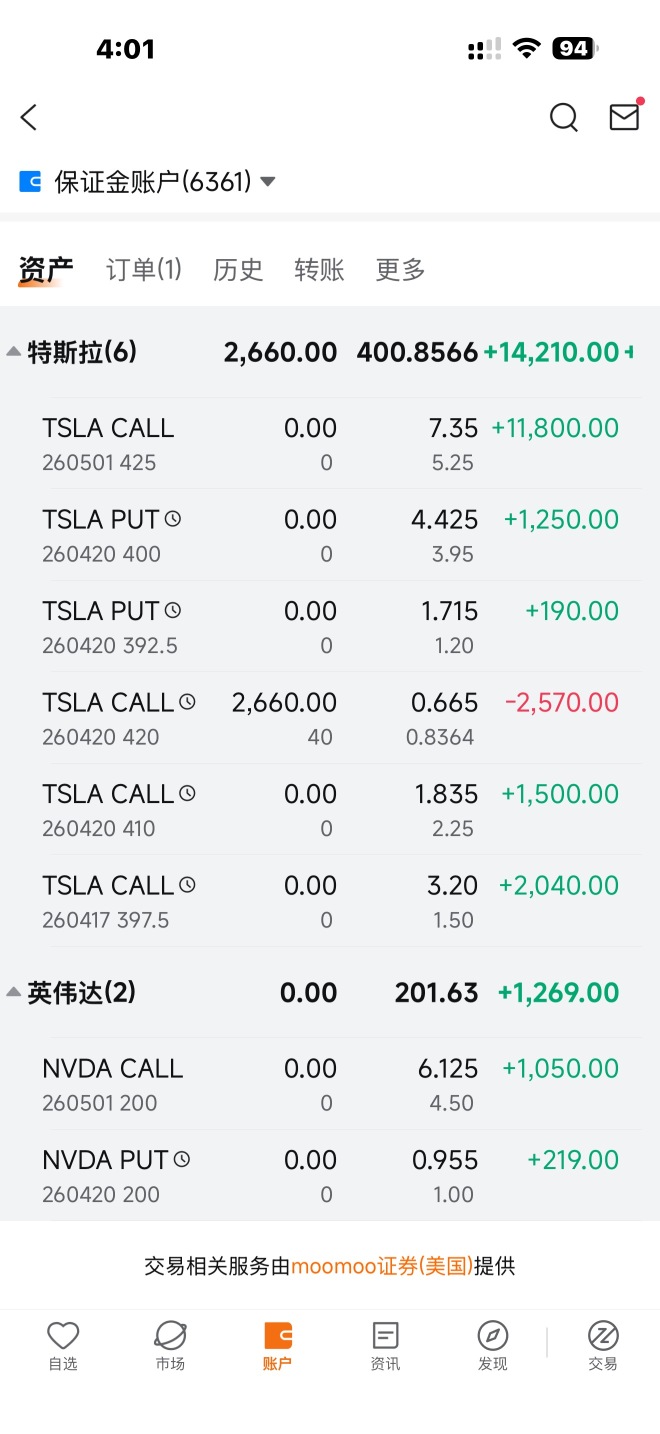Open NVDA CALL 260501 200 position

330,1084
